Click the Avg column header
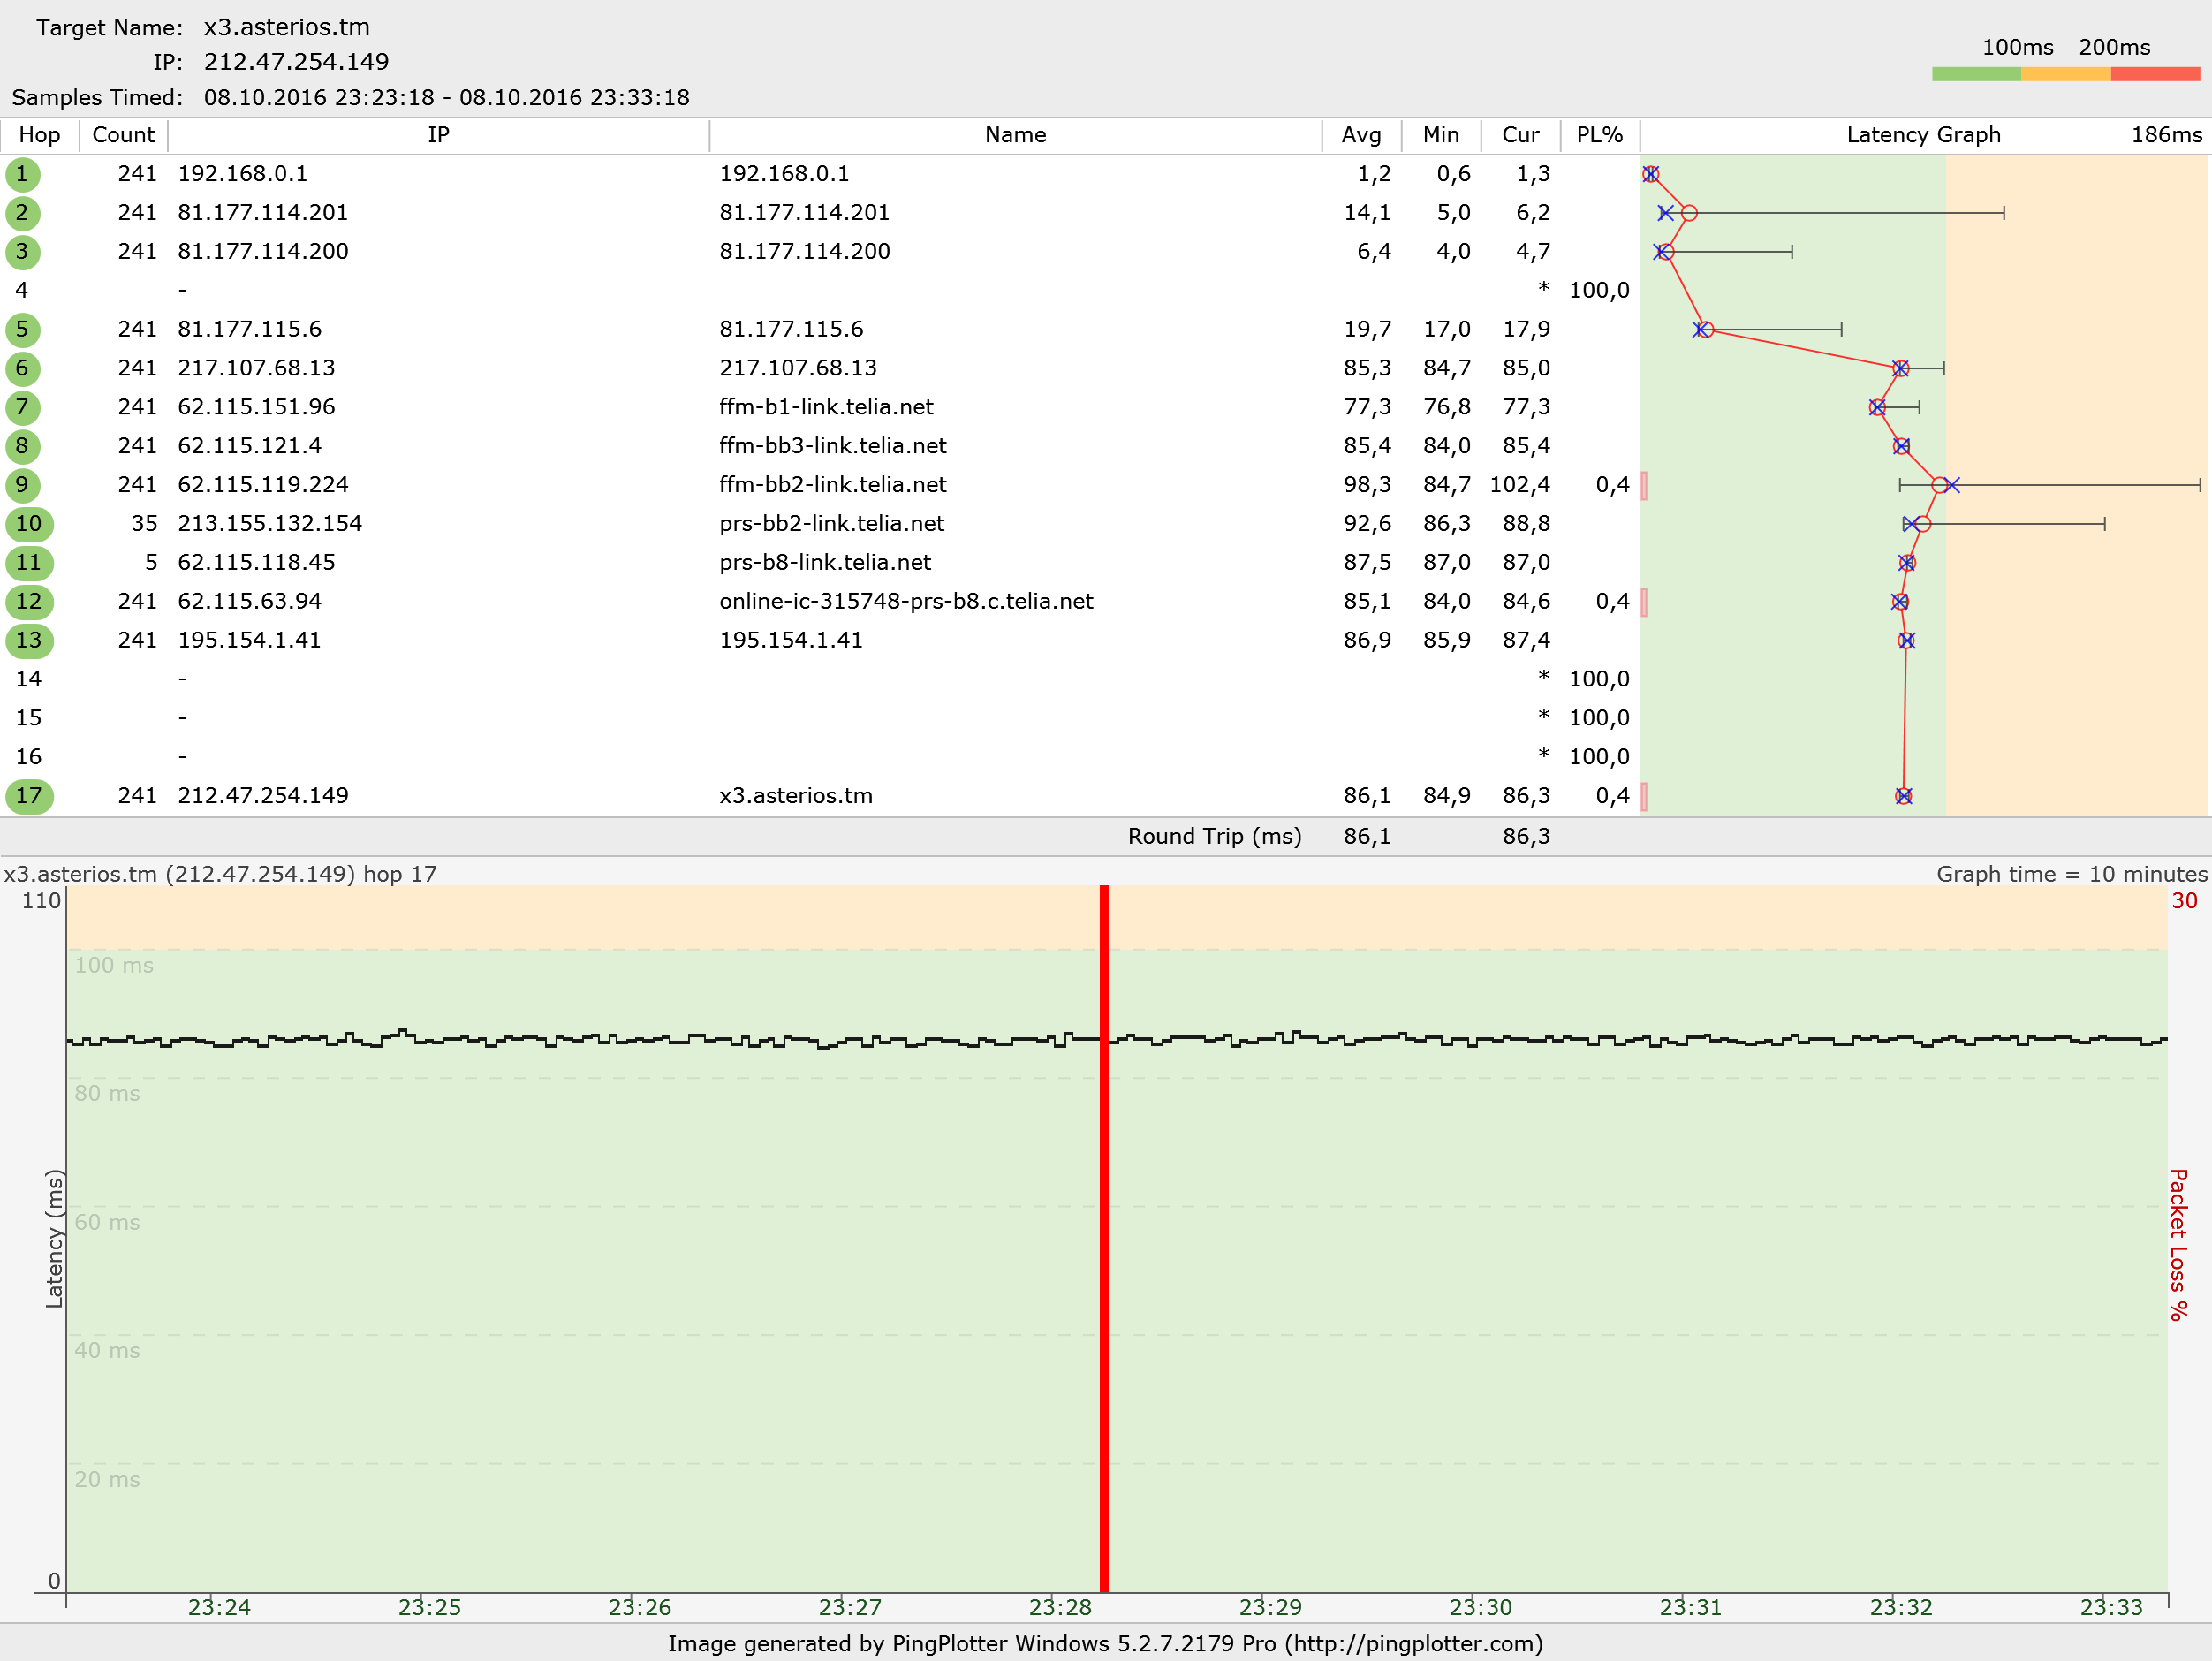Viewport: 2212px width, 1661px height. pos(1361,135)
